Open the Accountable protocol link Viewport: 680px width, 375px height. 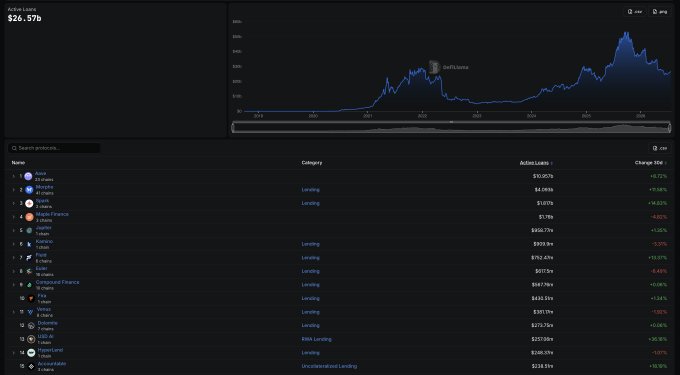pyautogui.click(x=52, y=364)
